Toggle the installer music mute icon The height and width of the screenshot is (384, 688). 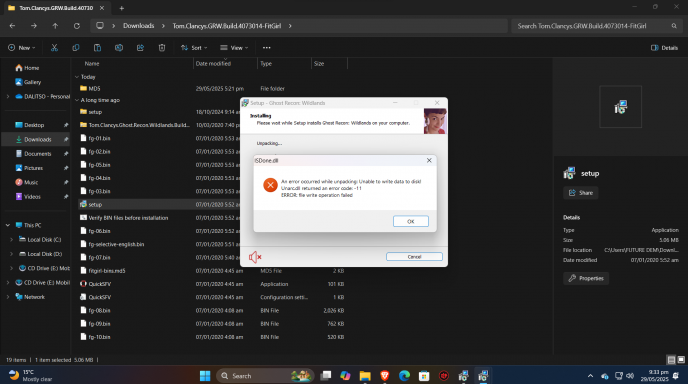(x=255, y=257)
